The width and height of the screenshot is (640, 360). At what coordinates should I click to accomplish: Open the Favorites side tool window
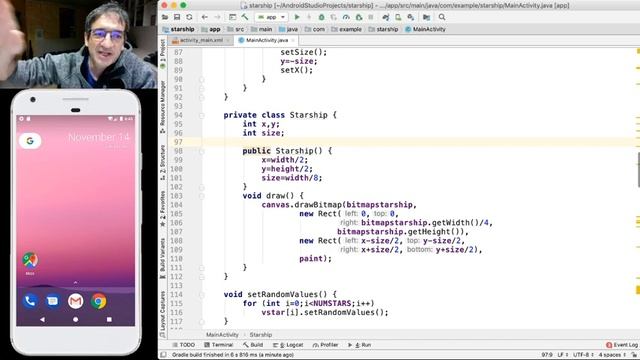tap(162, 208)
